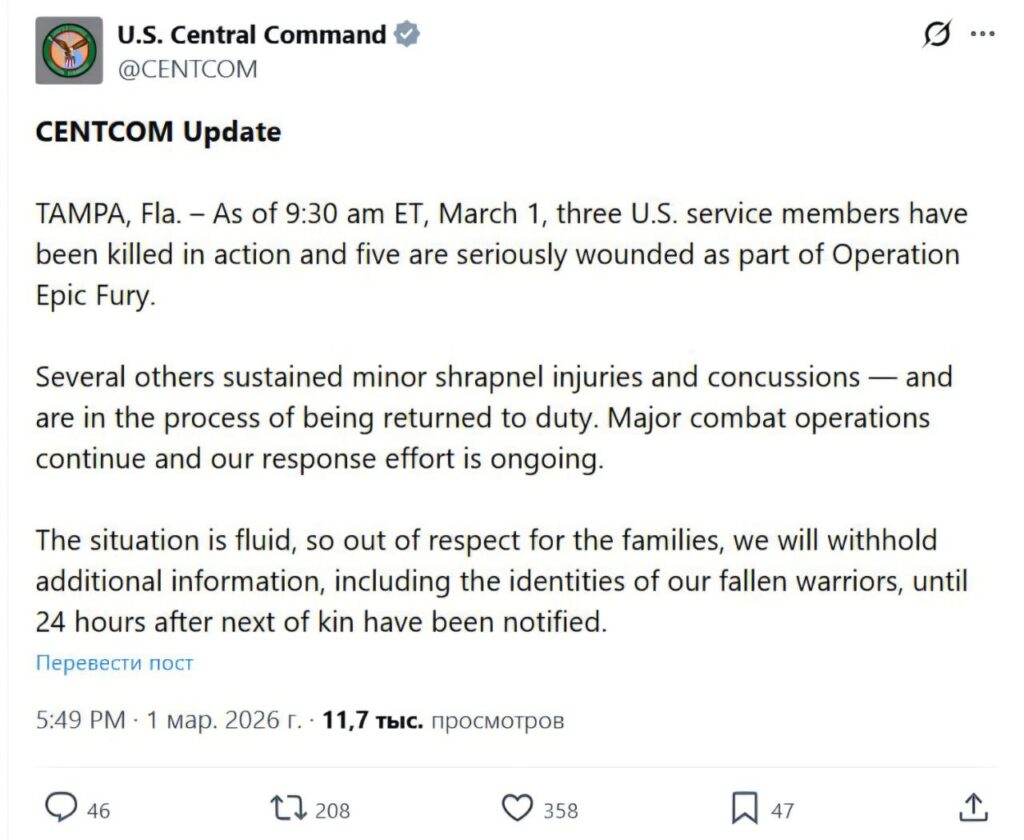
Task: Open the CENTCOM profile avatar
Action: (x=69, y=50)
